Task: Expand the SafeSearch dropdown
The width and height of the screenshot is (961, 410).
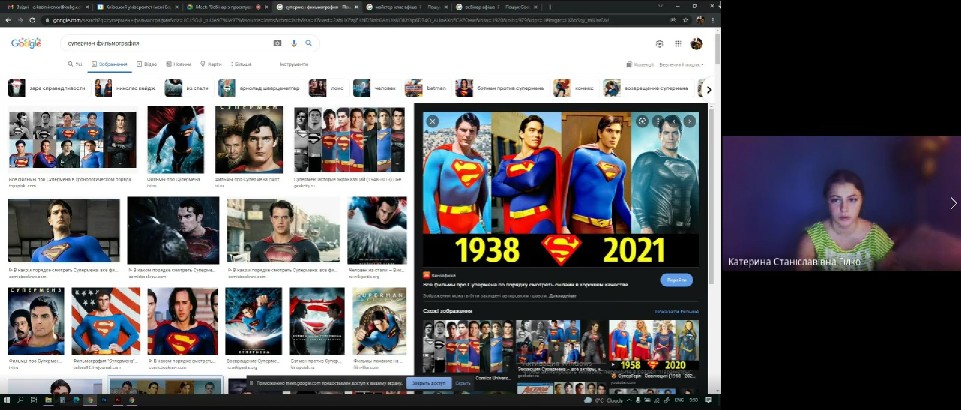Action: coord(682,64)
